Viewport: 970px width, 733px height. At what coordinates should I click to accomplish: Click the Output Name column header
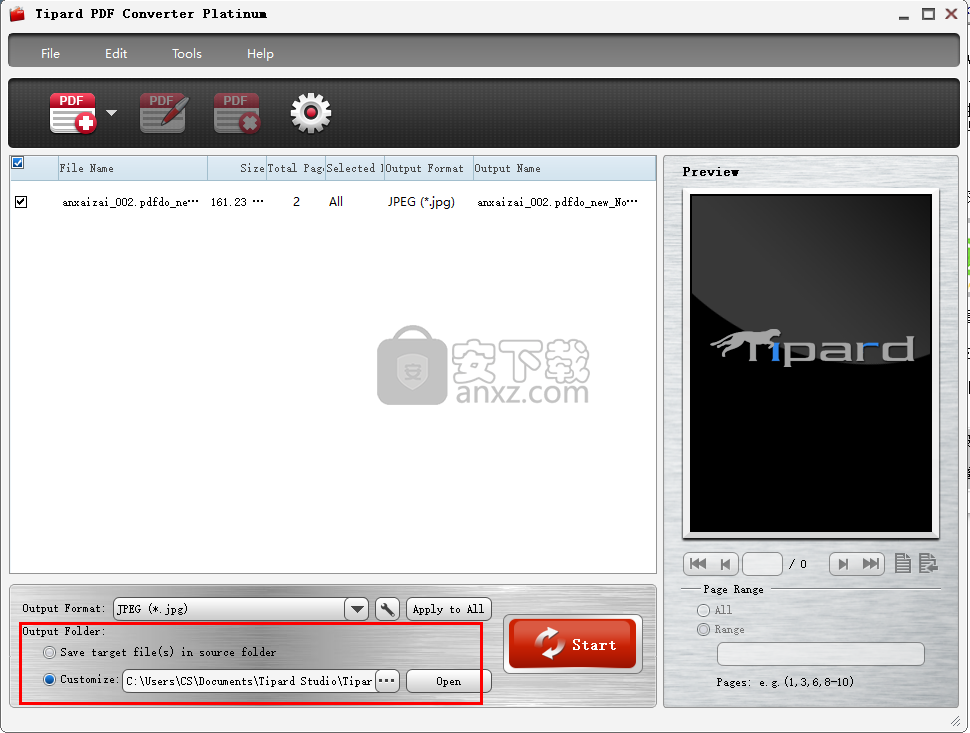(564, 168)
